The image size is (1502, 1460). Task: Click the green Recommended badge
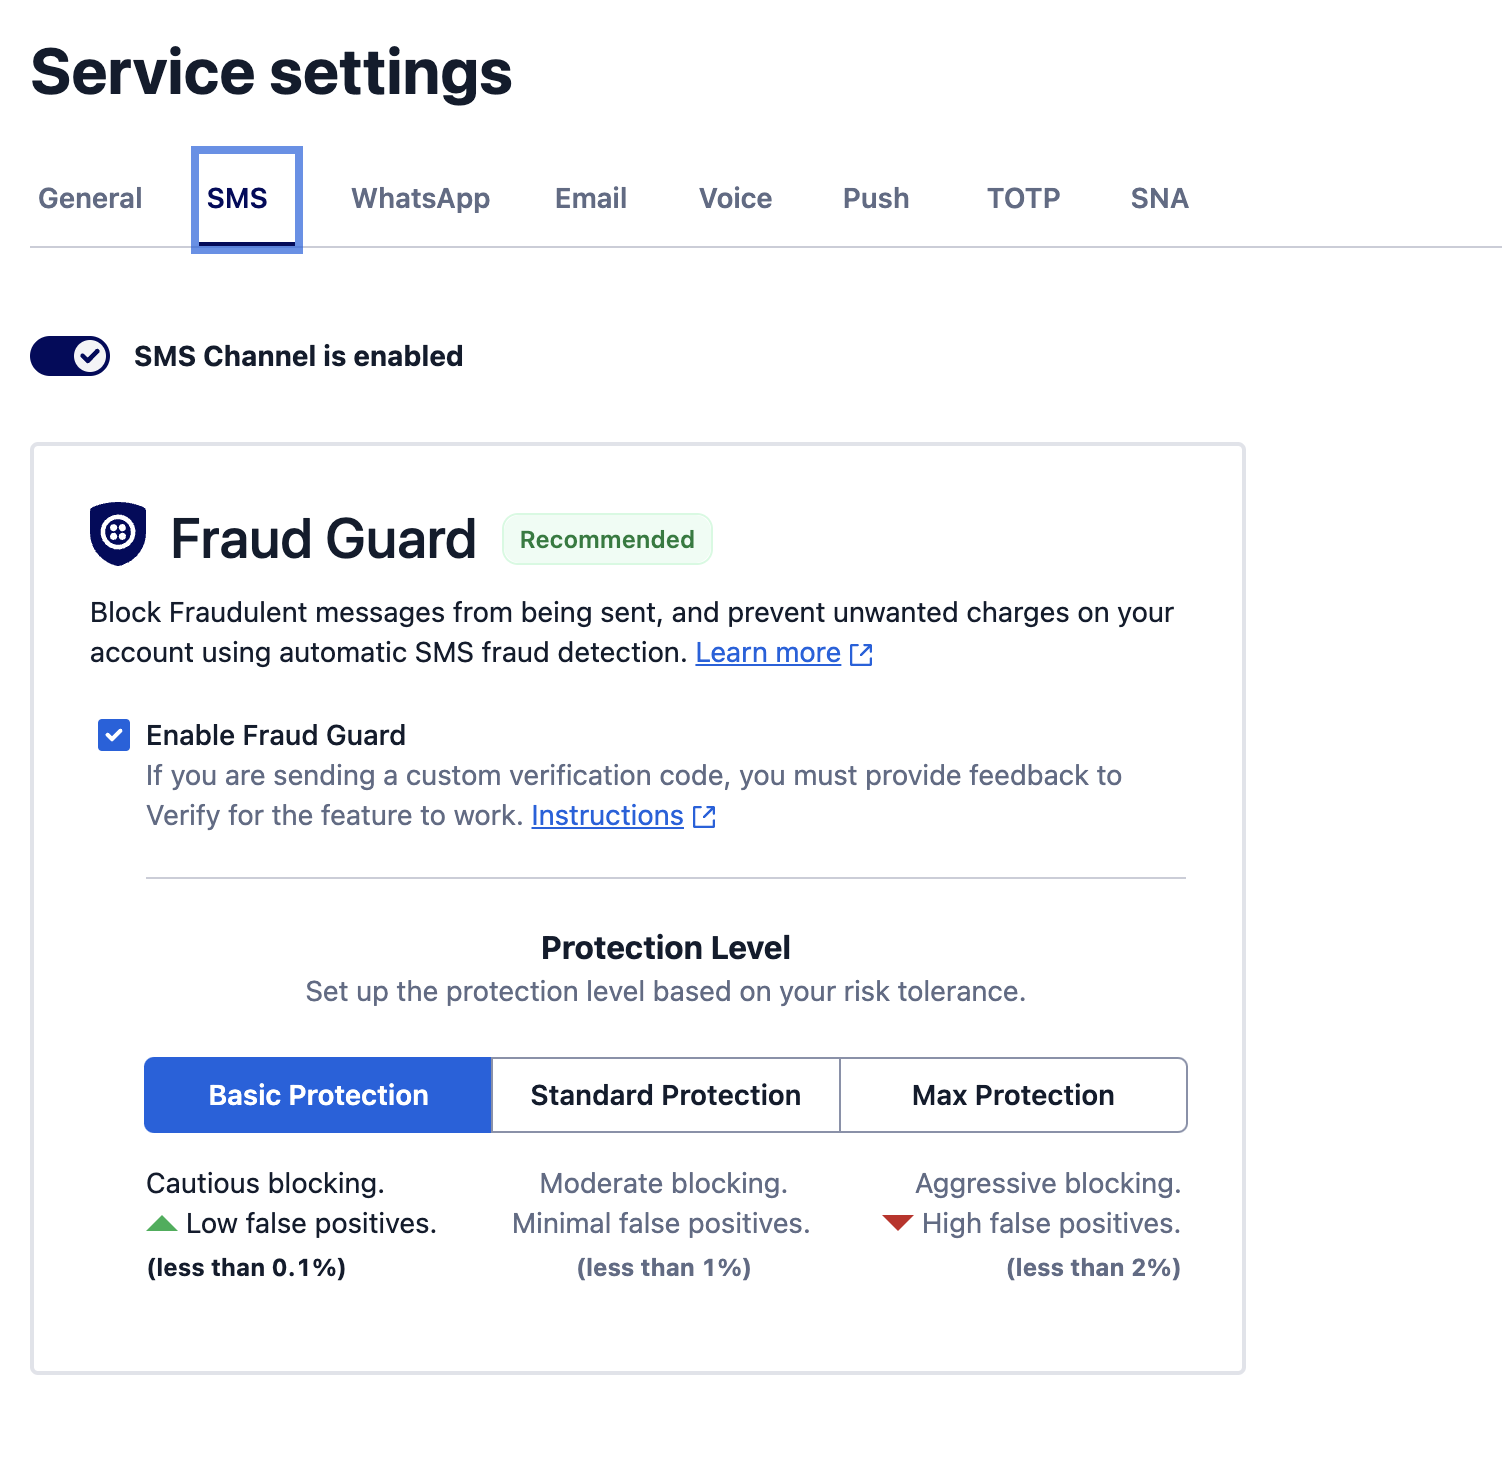pos(606,539)
